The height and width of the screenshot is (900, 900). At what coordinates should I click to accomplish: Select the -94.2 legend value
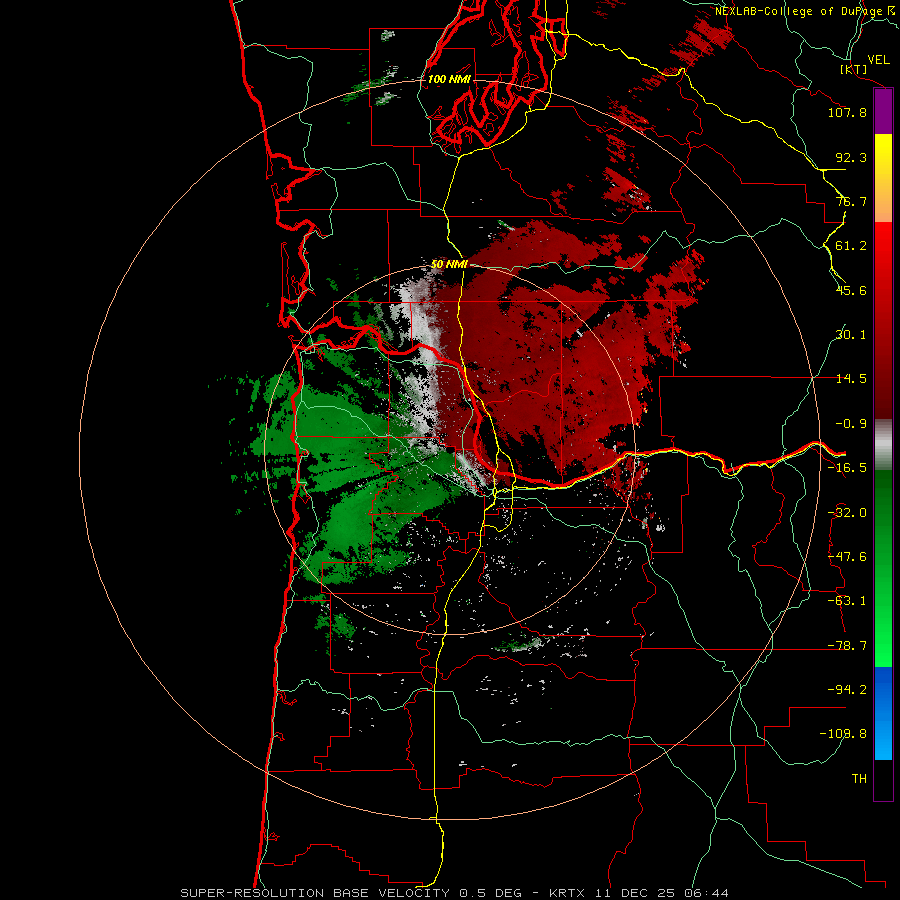pos(847,690)
